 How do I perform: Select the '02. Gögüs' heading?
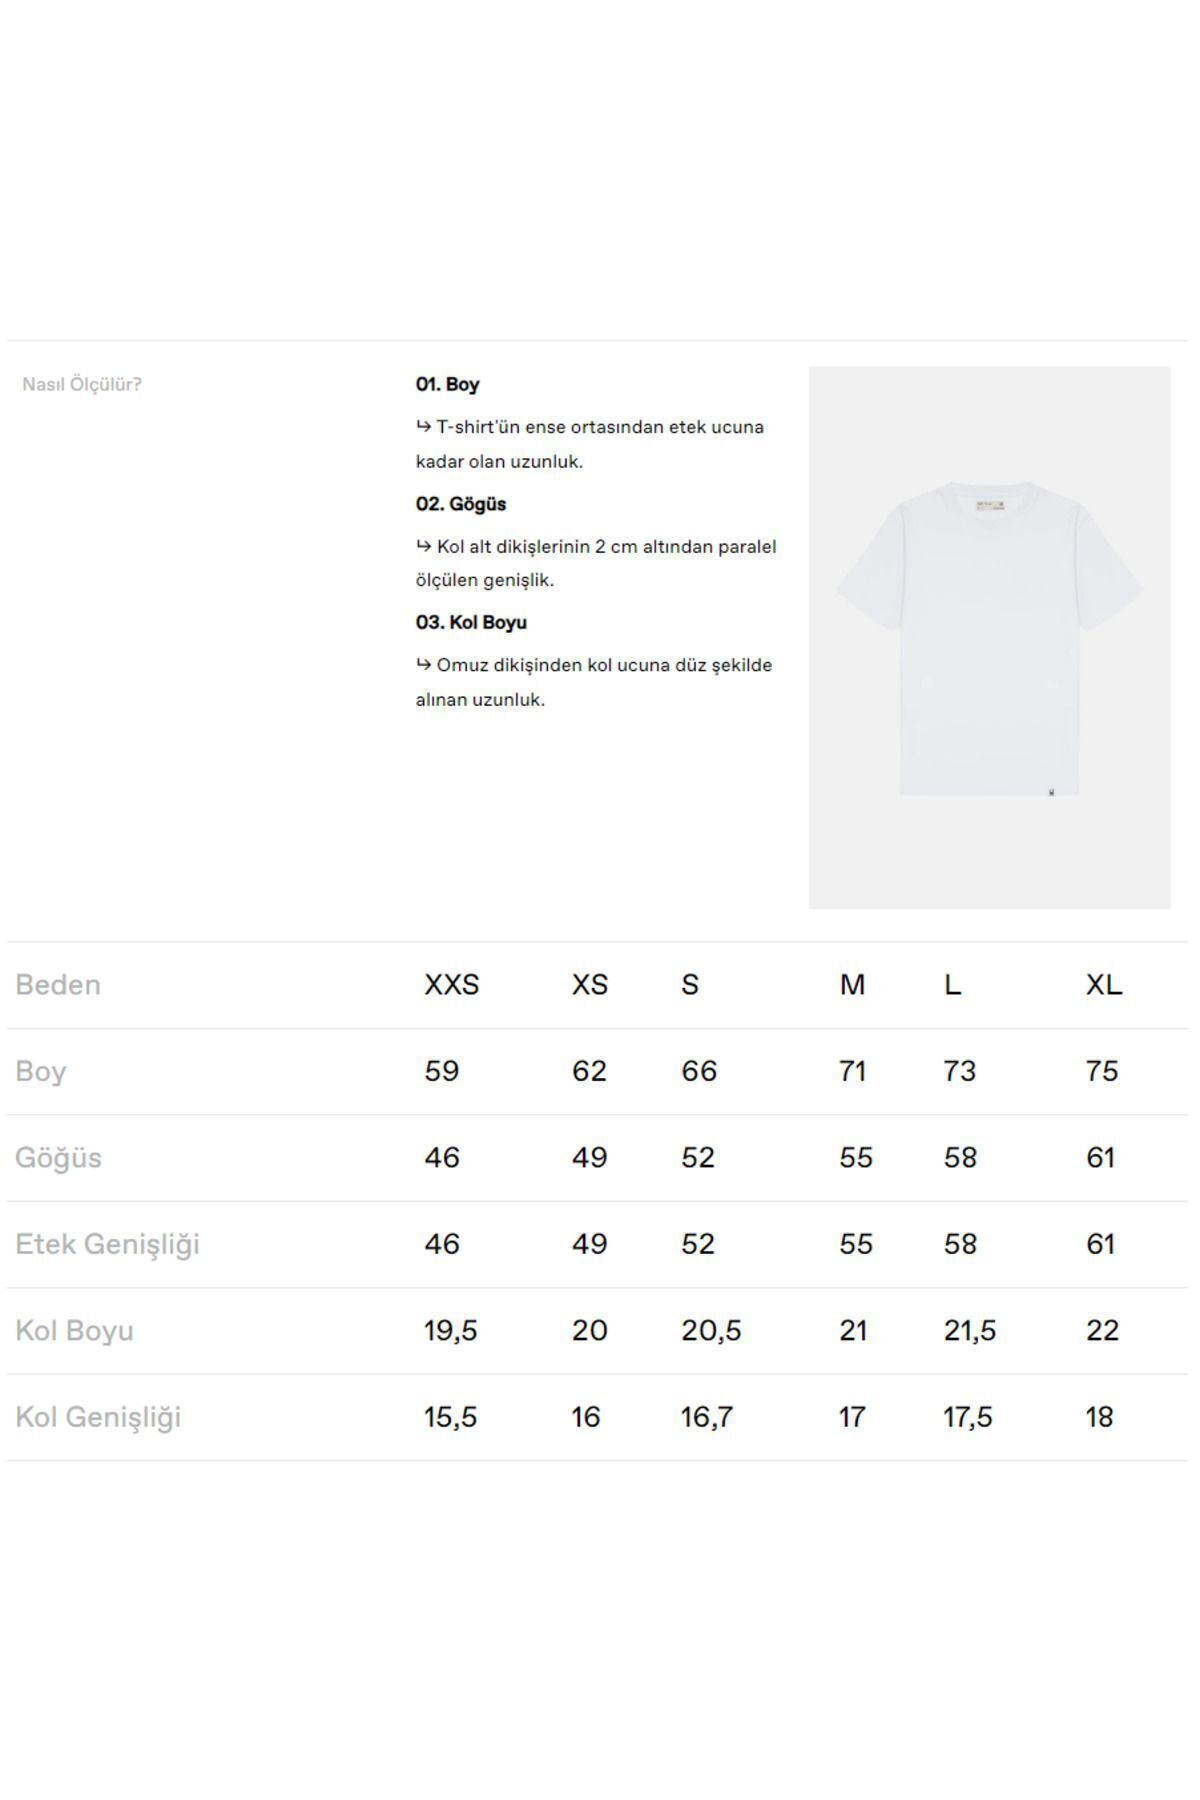coord(461,504)
